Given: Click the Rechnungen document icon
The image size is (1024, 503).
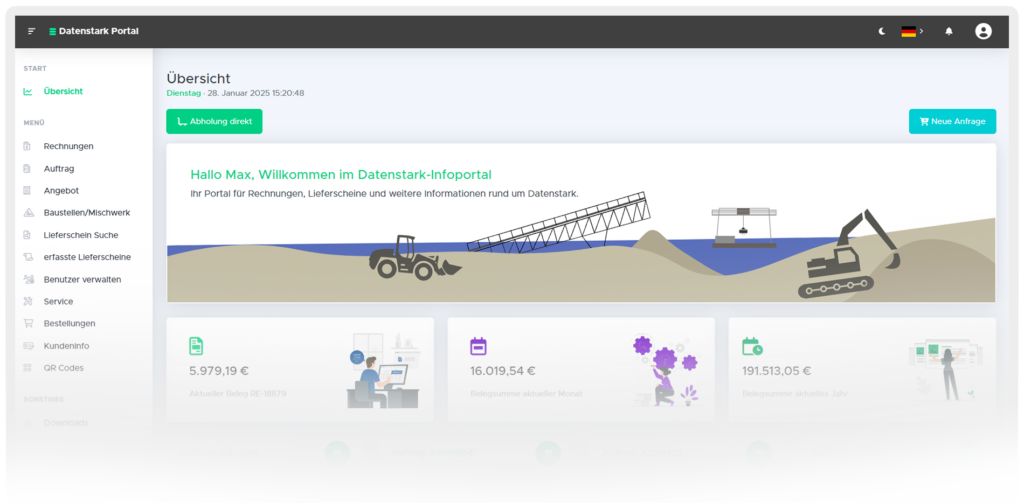Looking at the screenshot, I should [27, 146].
